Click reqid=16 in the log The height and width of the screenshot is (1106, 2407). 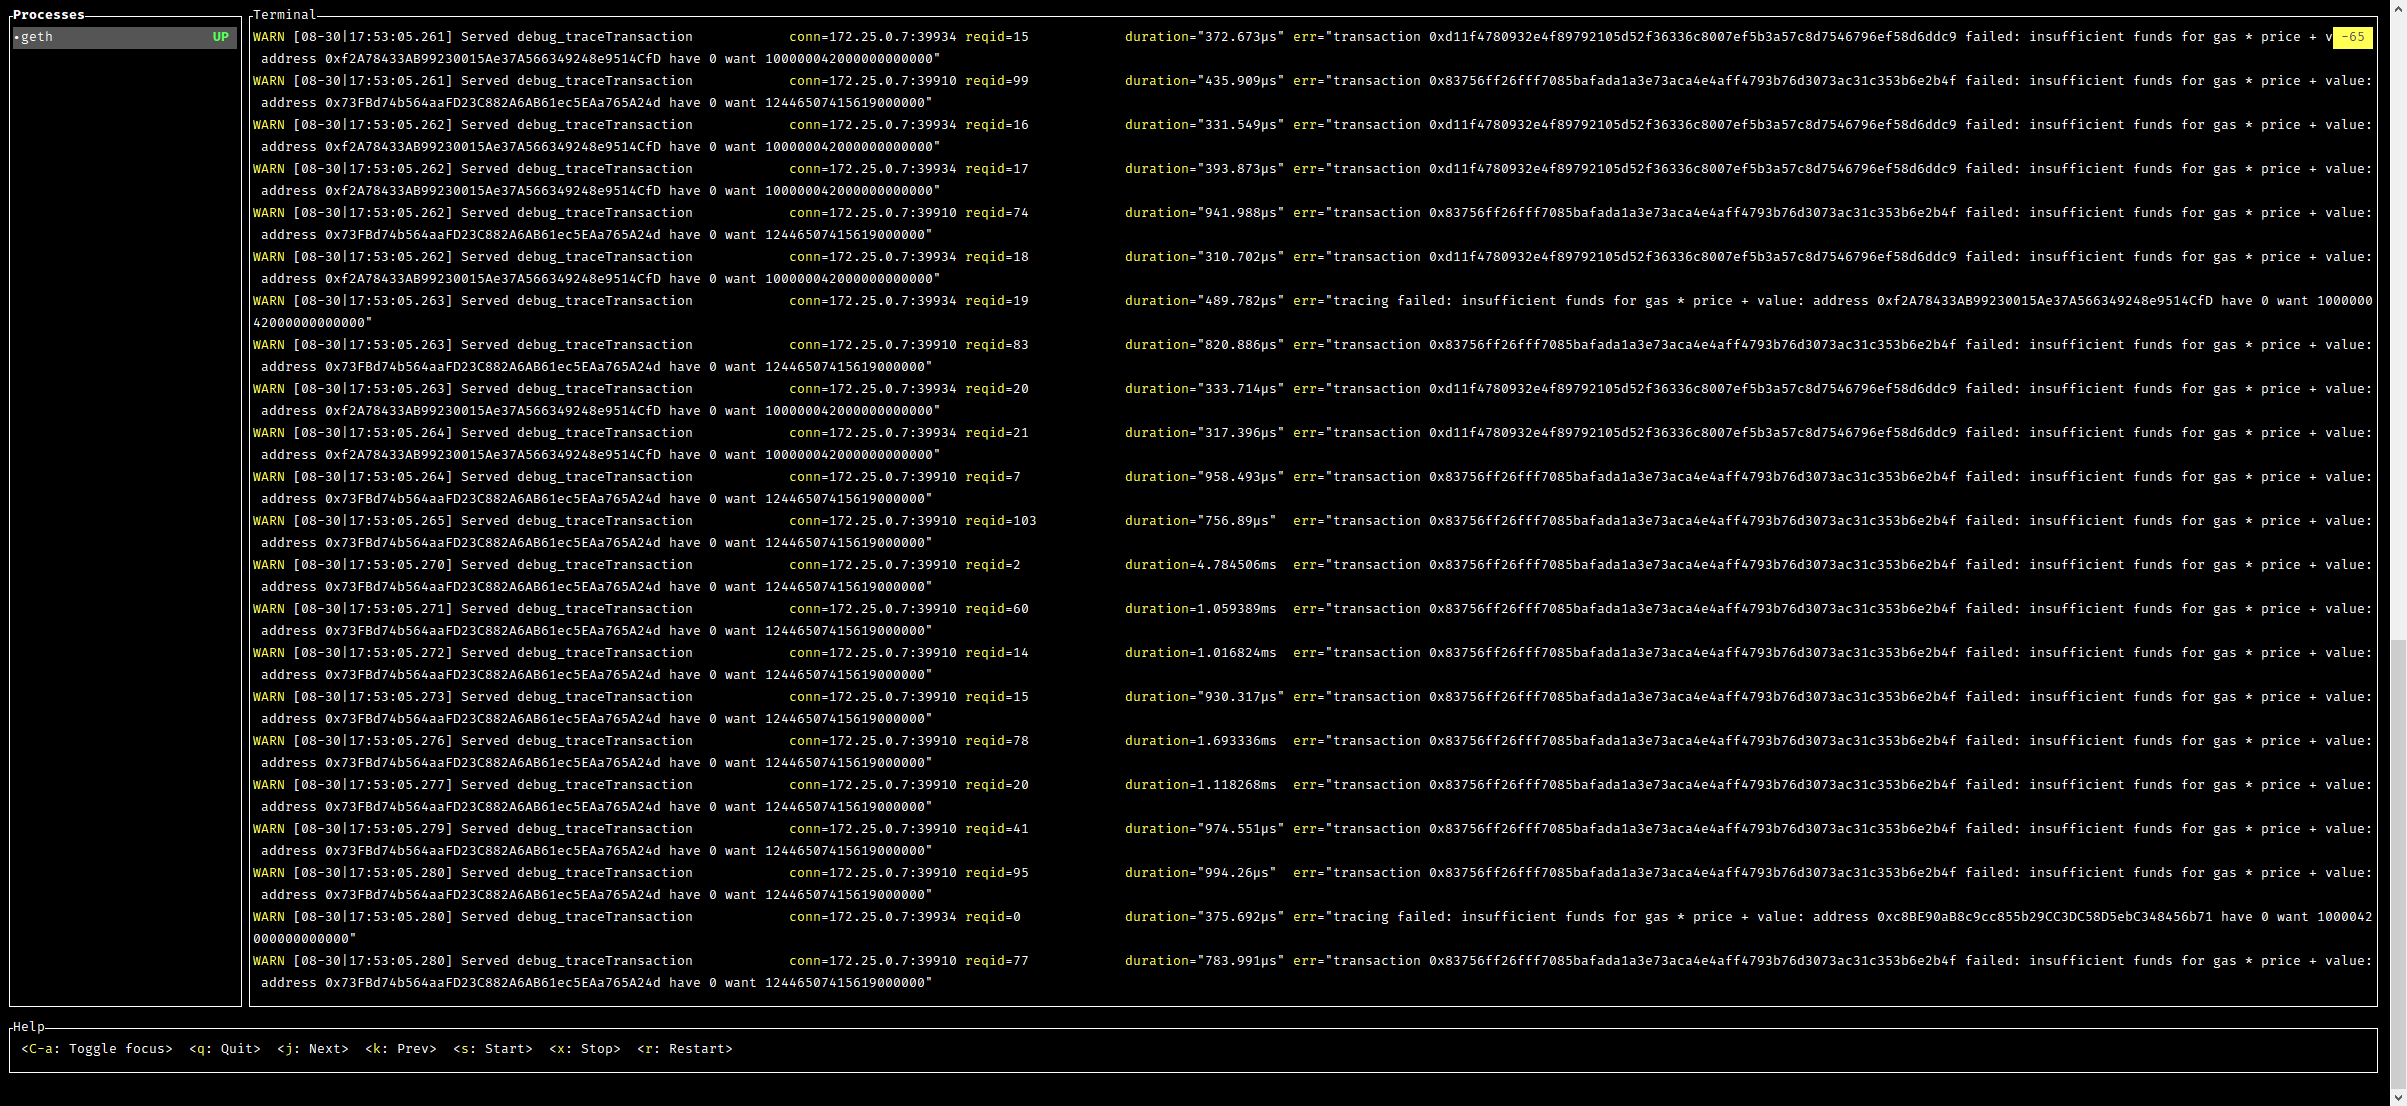tap(997, 125)
